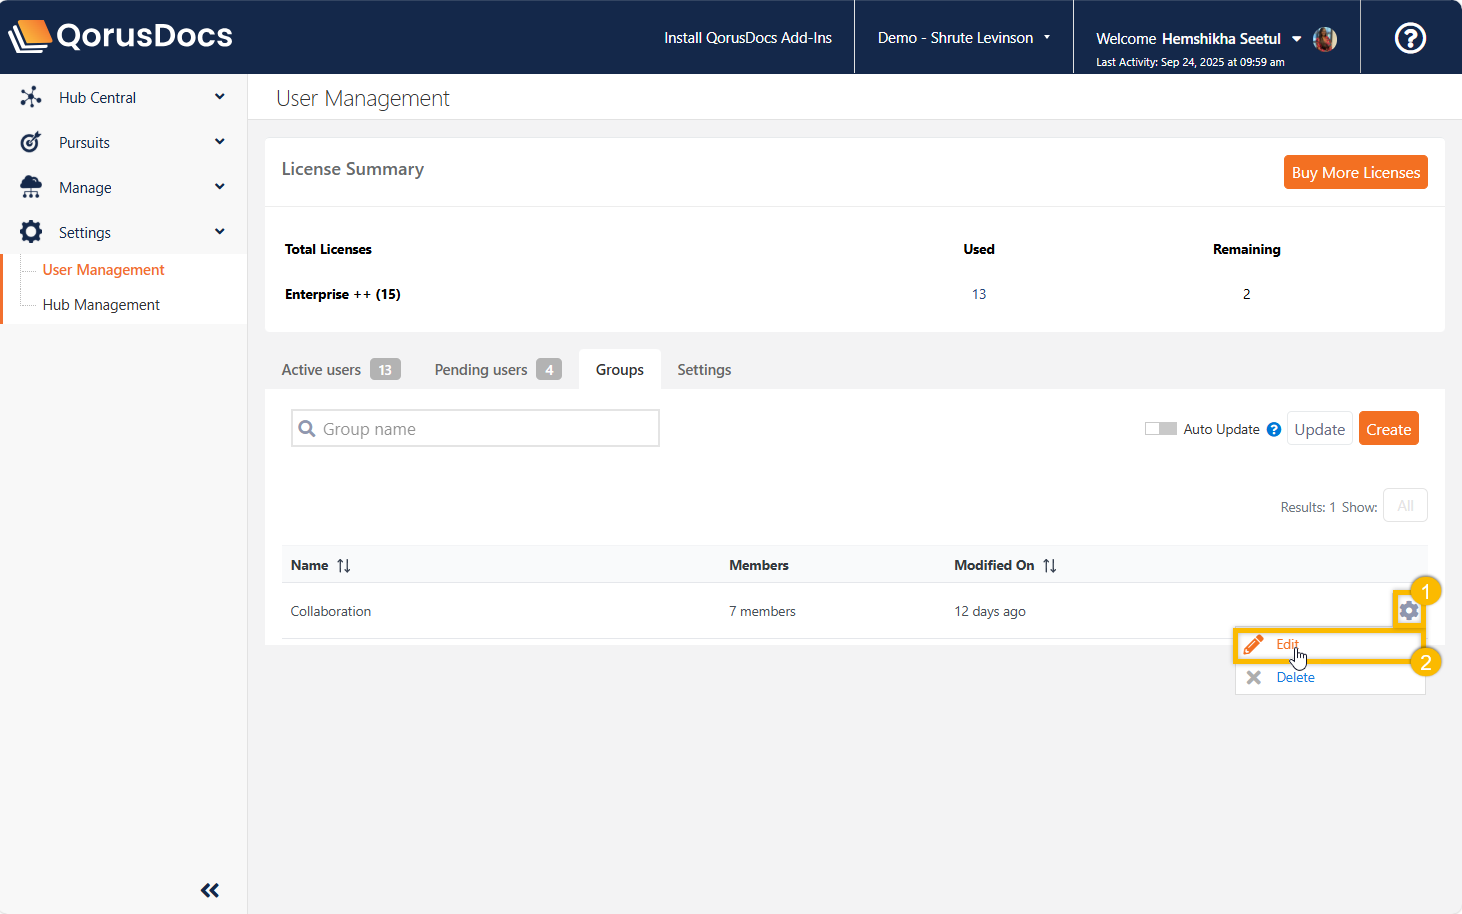Click the gear icon for Collaboration group
Viewport: 1462px width, 914px height.
(x=1408, y=610)
